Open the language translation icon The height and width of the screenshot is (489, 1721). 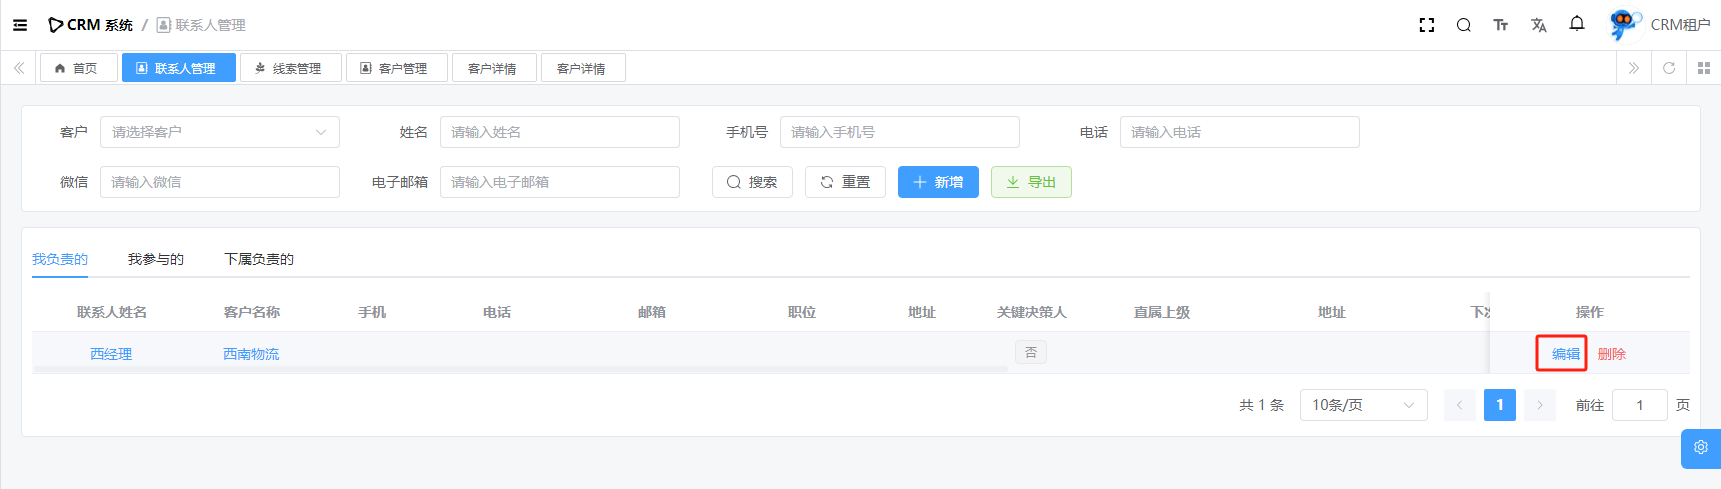click(x=1538, y=25)
